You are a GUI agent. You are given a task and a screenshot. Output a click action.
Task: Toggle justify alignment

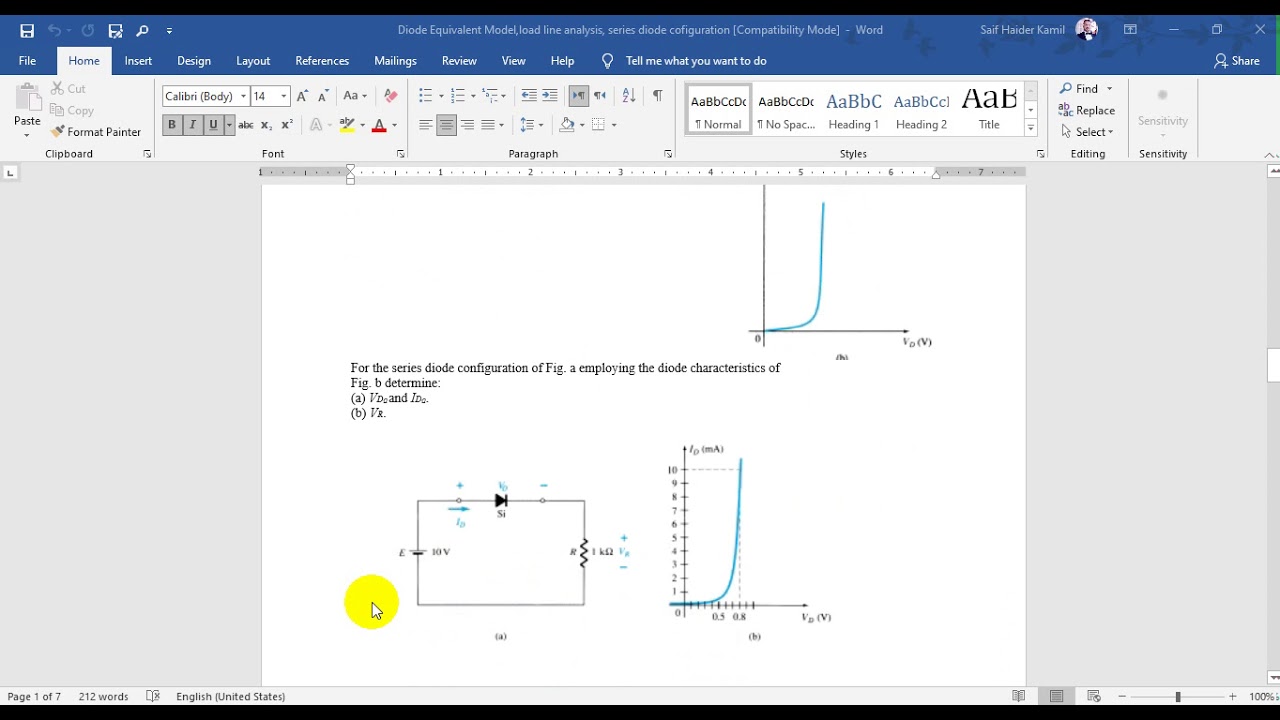pos(489,125)
